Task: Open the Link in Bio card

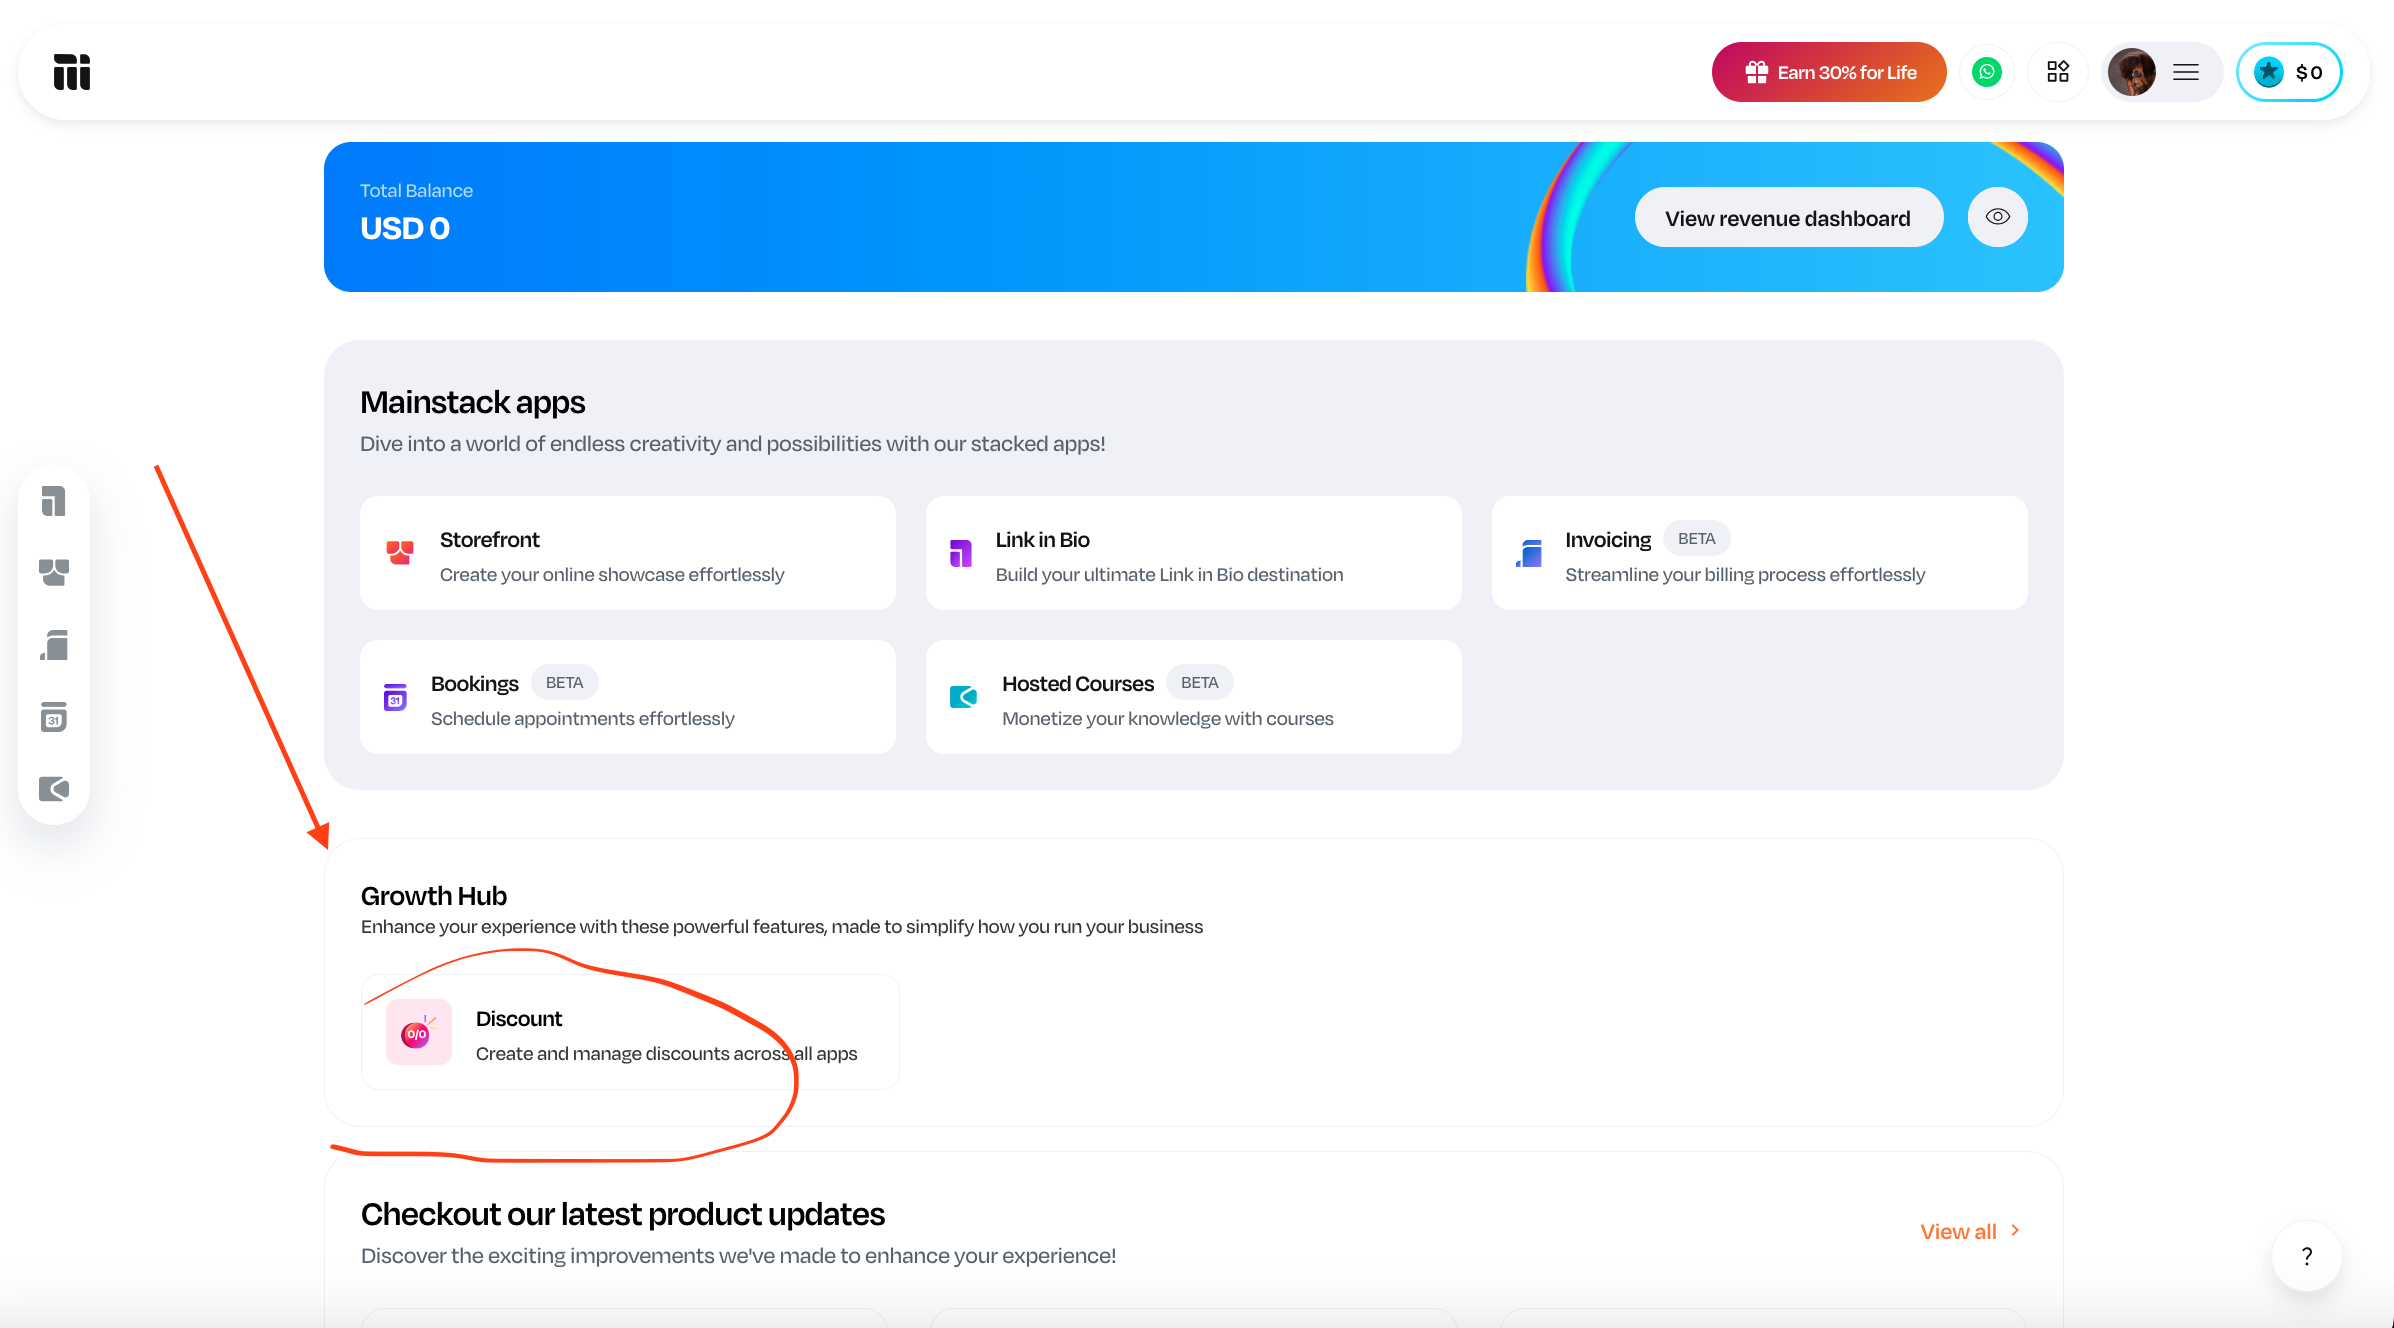Action: tap(1193, 553)
